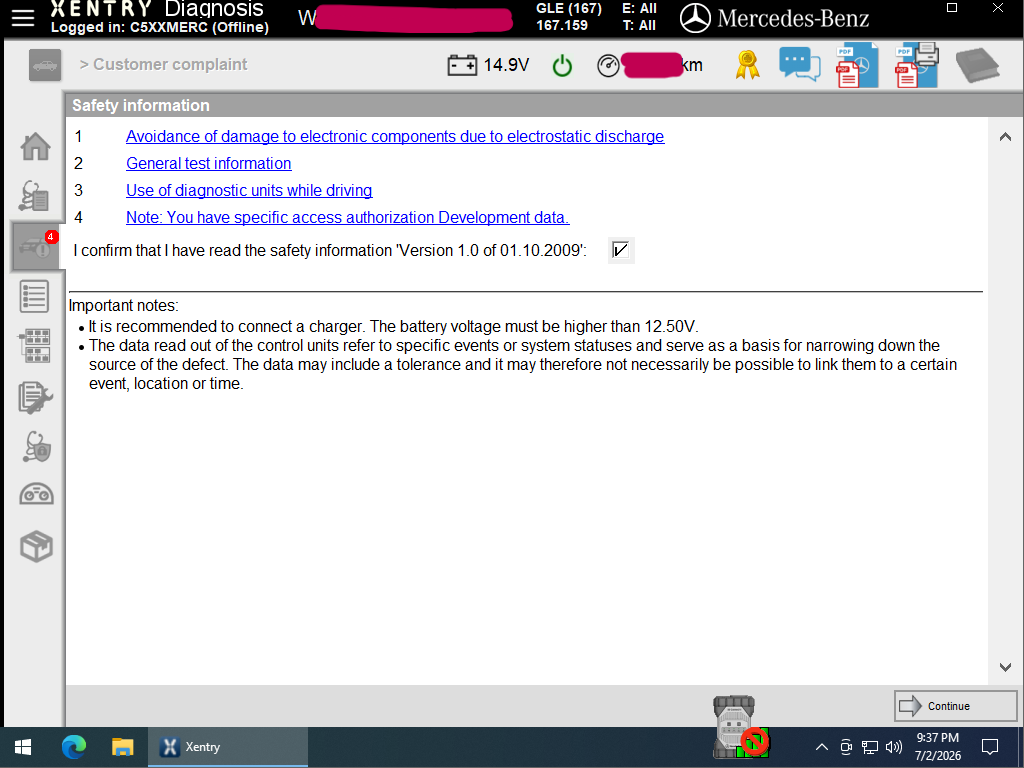Screen dimensions: 1024x768
Task: Click the PDF export document icon
Action: (857, 65)
